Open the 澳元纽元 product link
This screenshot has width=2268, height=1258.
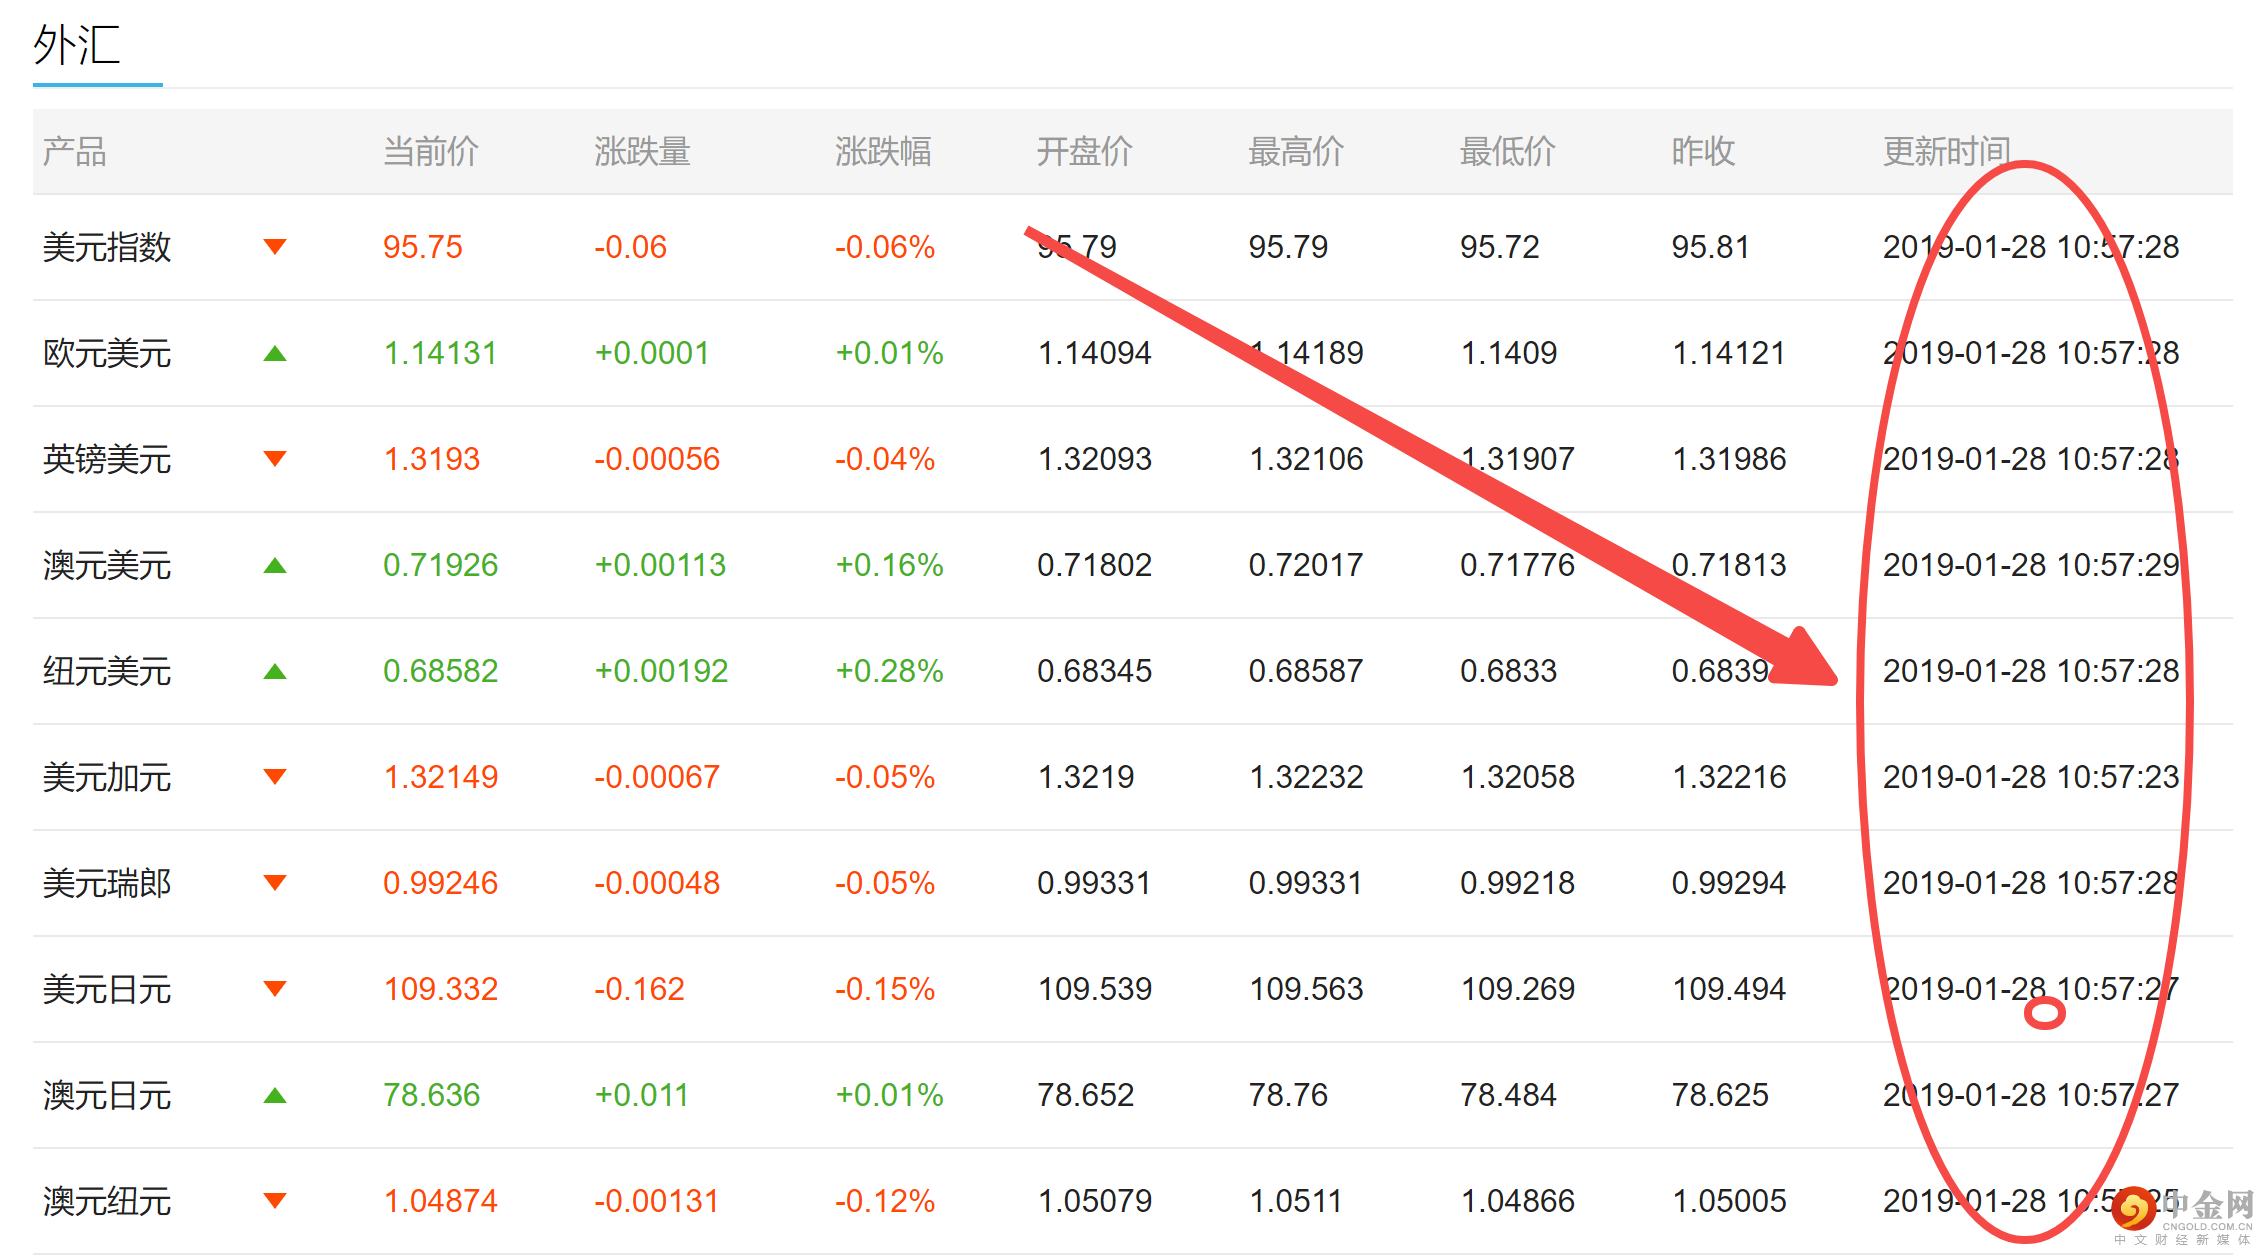pos(107,1201)
